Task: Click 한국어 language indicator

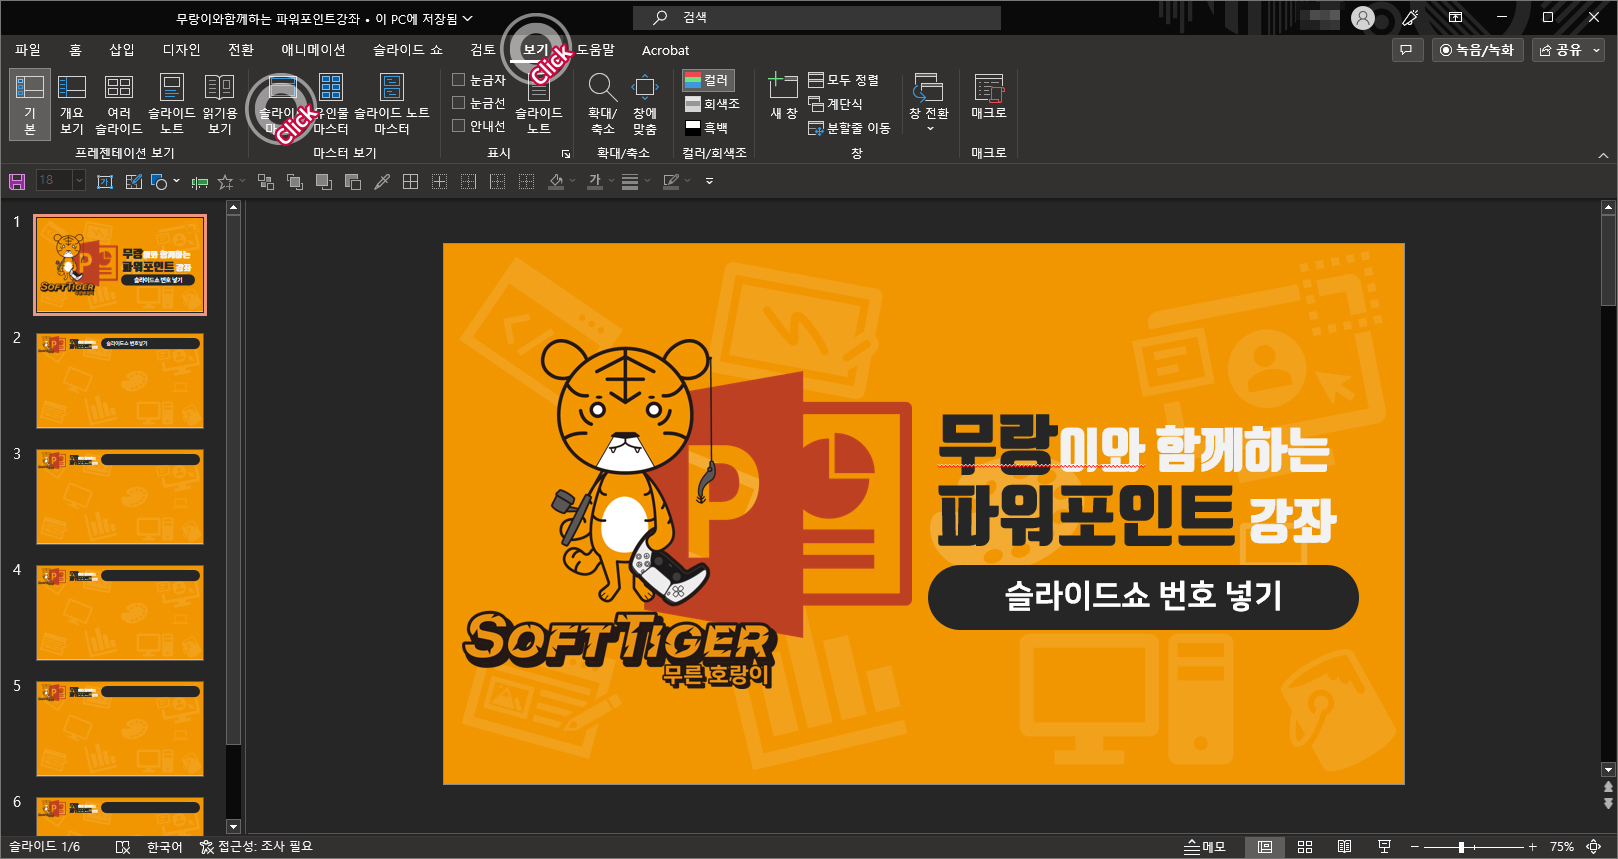Action: click(x=165, y=847)
